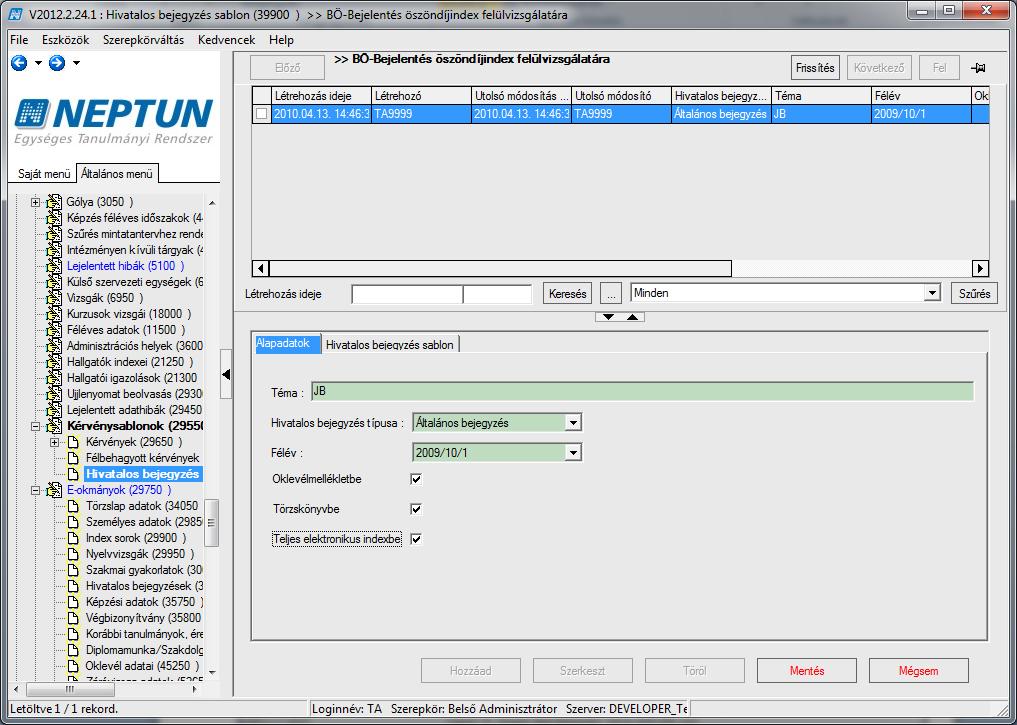The width and height of the screenshot is (1017, 725).
Task: Click the red Mégsem button
Action: (x=918, y=671)
